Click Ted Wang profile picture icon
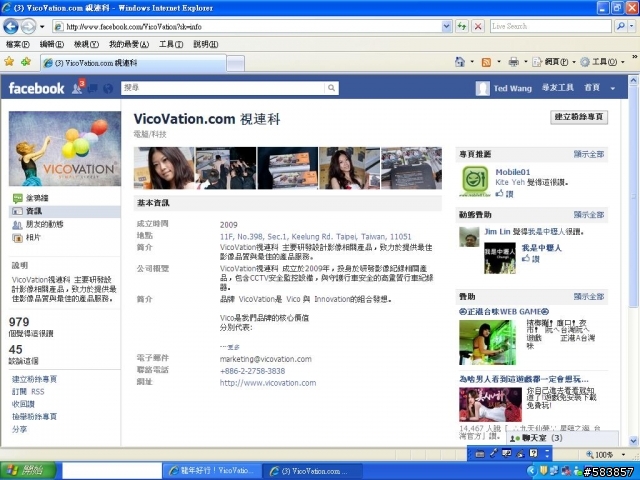640x480 pixels. click(x=482, y=88)
